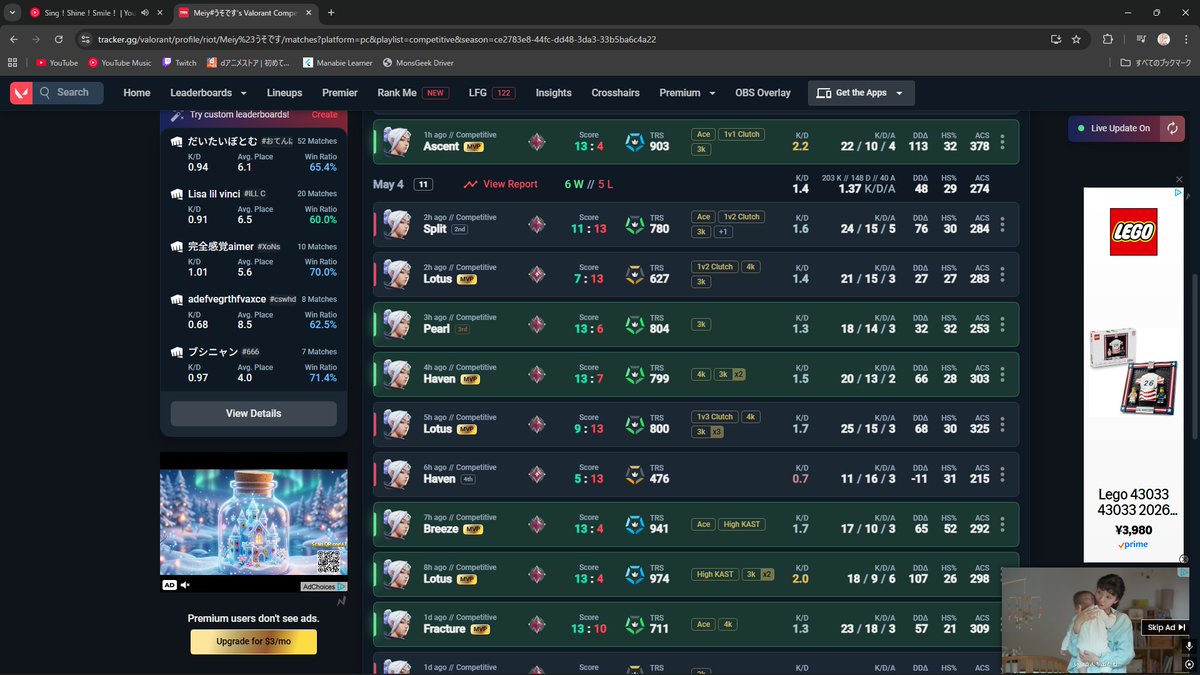This screenshot has height=675, width=1200.
Task: Open the Rank Me NEW nav item
Action: [413, 93]
